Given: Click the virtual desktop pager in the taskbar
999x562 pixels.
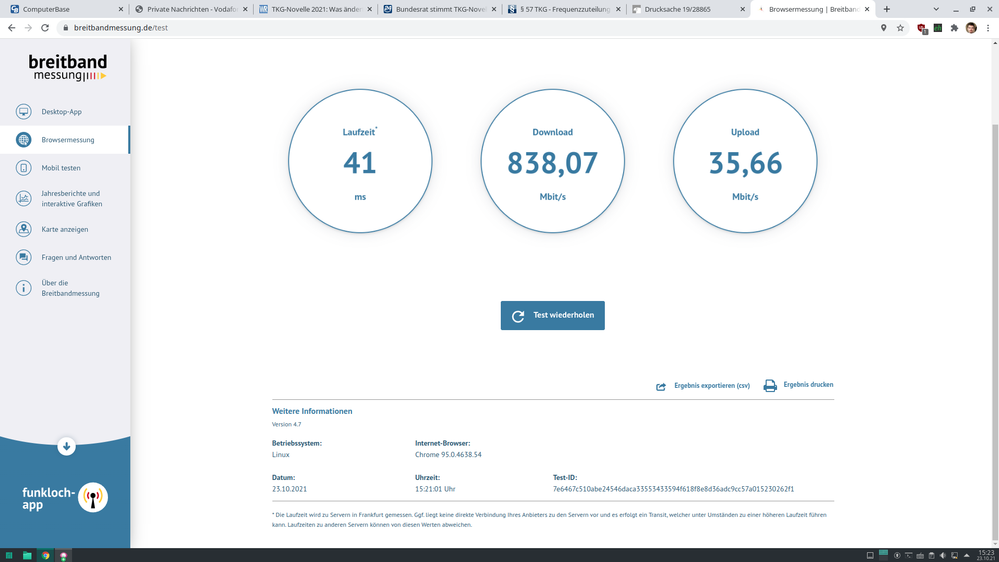Looking at the screenshot, I should pos(883,556).
